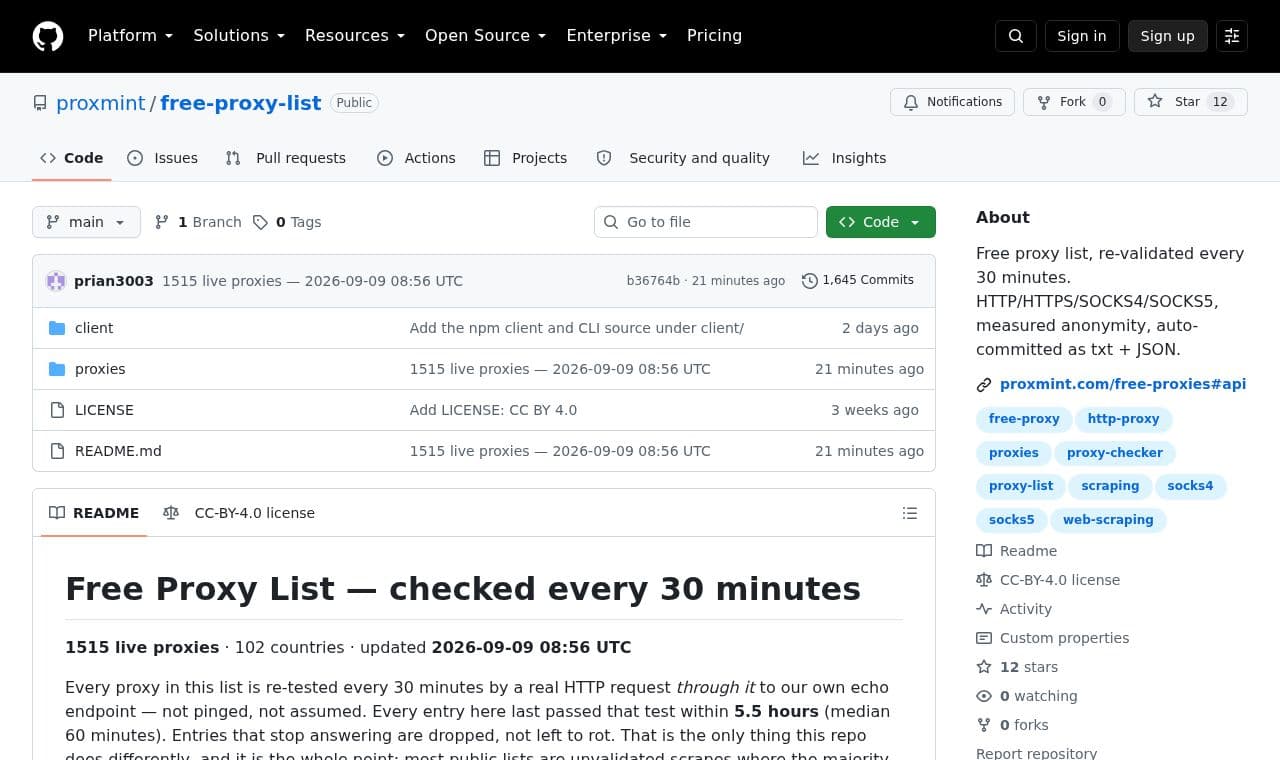Expand the Solutions menu

239,36
